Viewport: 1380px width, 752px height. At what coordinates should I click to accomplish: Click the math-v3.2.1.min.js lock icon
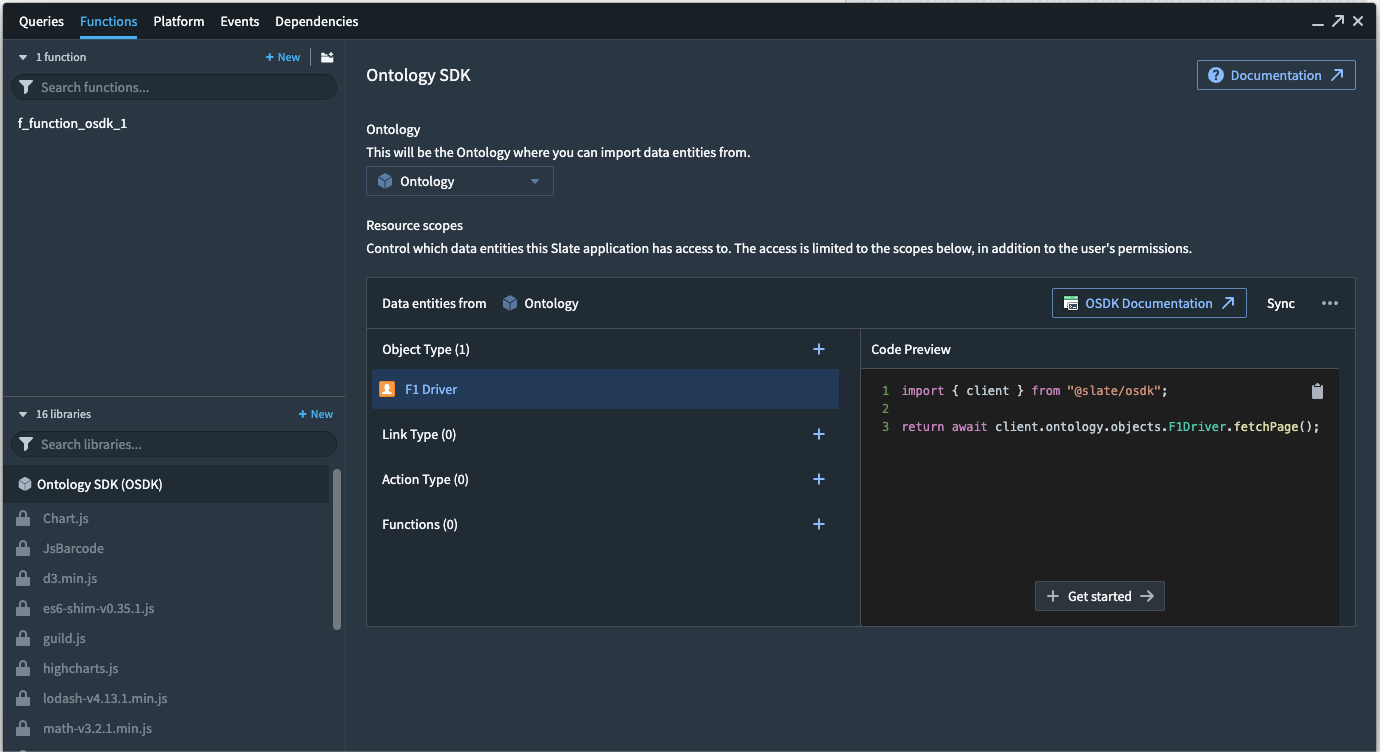pyautogui.click(x=22, y=728)
